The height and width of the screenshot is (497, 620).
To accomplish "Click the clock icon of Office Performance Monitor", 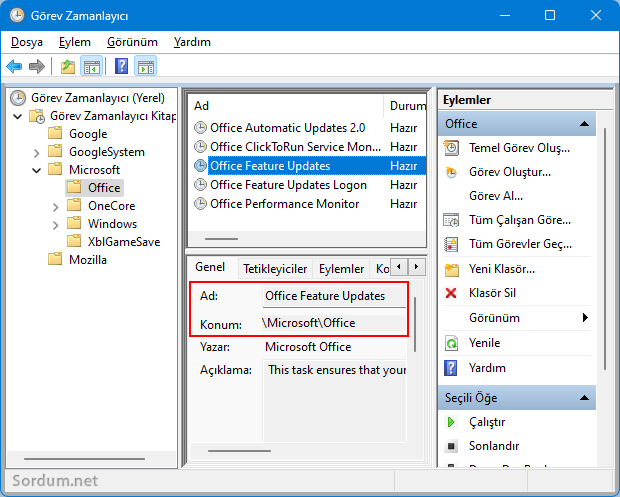I will 200,204.
